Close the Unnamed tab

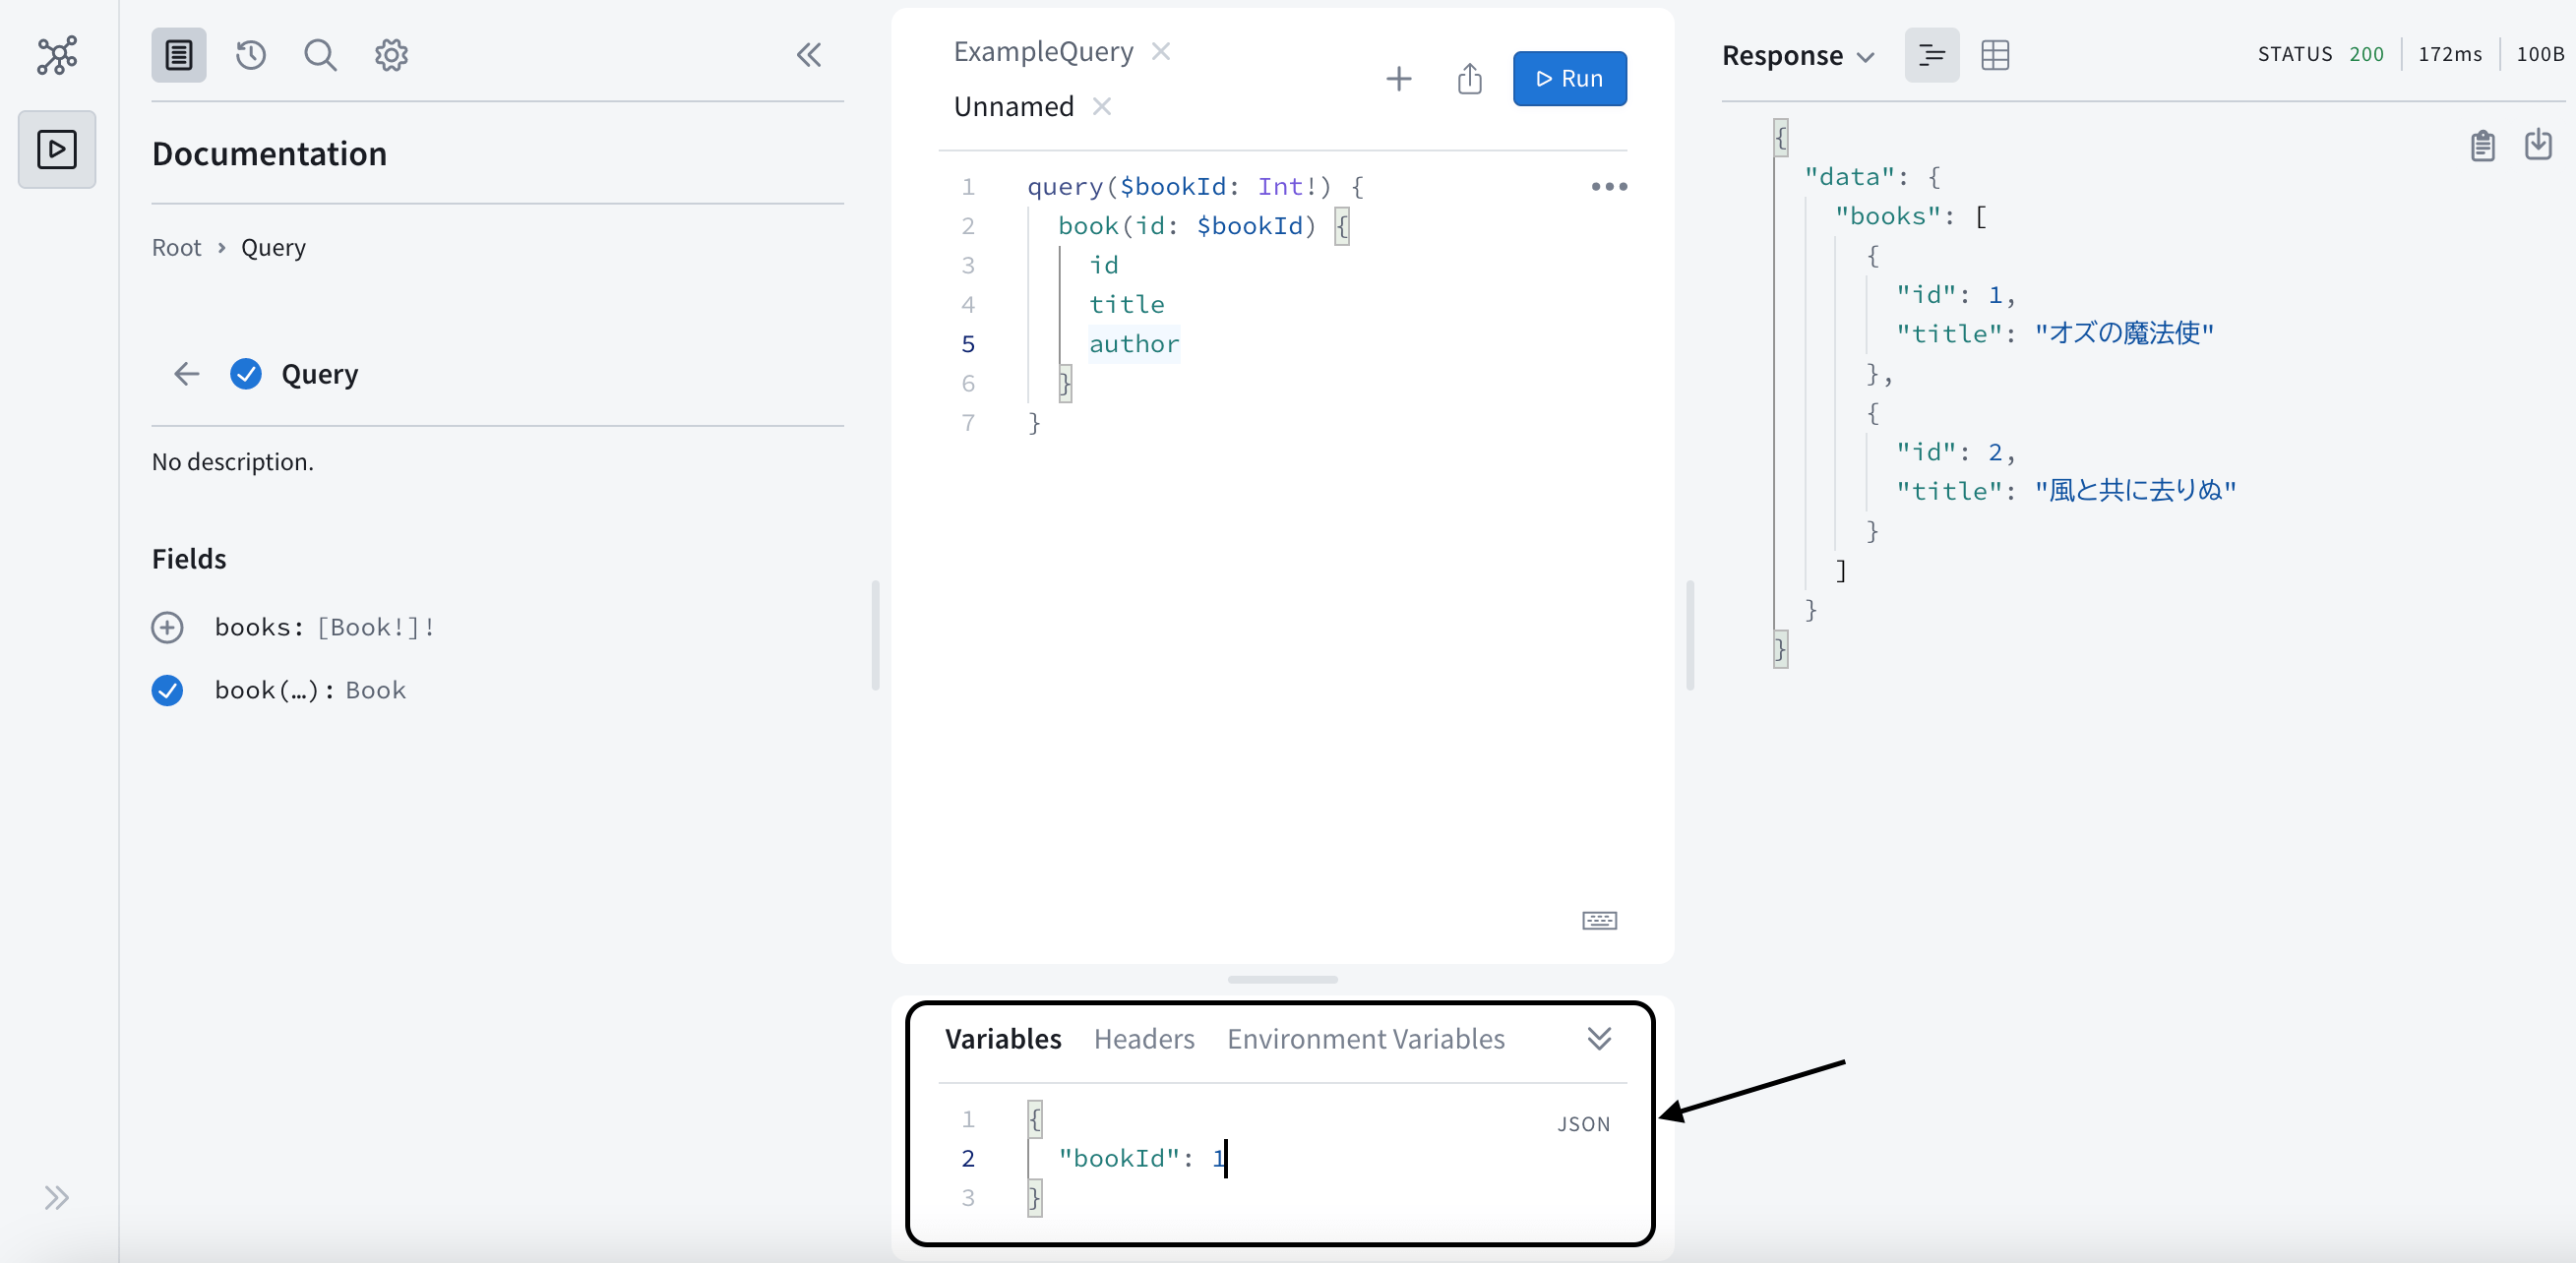click(x=1102, y=106)
